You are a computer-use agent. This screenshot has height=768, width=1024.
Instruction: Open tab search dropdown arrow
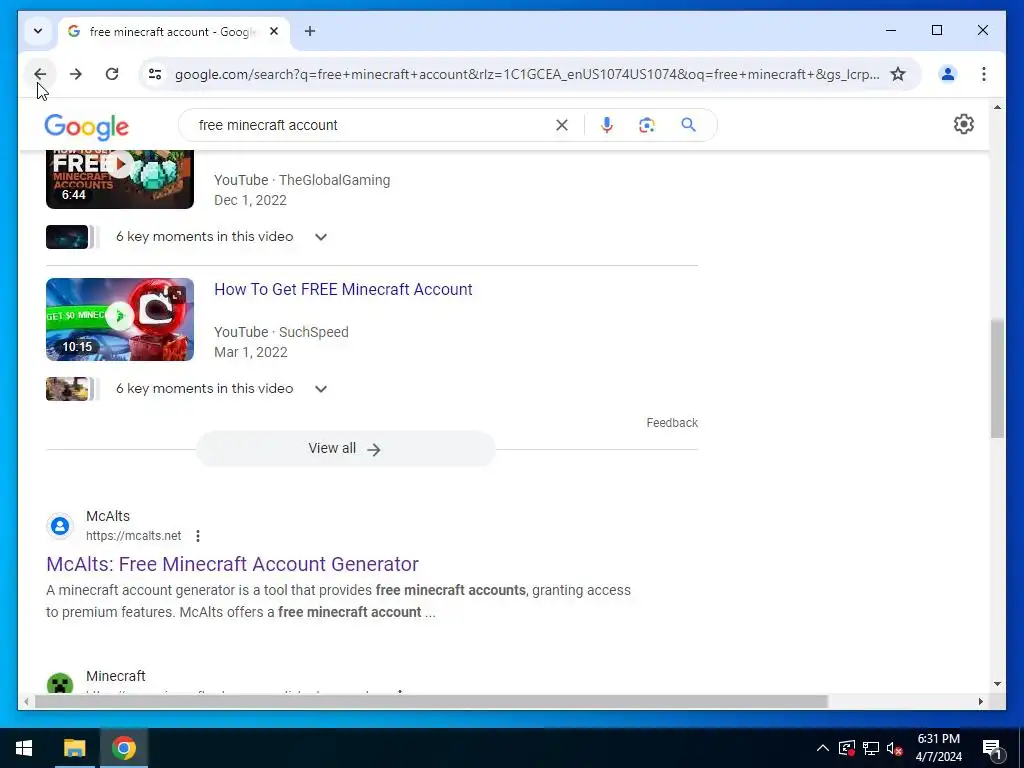[x=38, y=31]
